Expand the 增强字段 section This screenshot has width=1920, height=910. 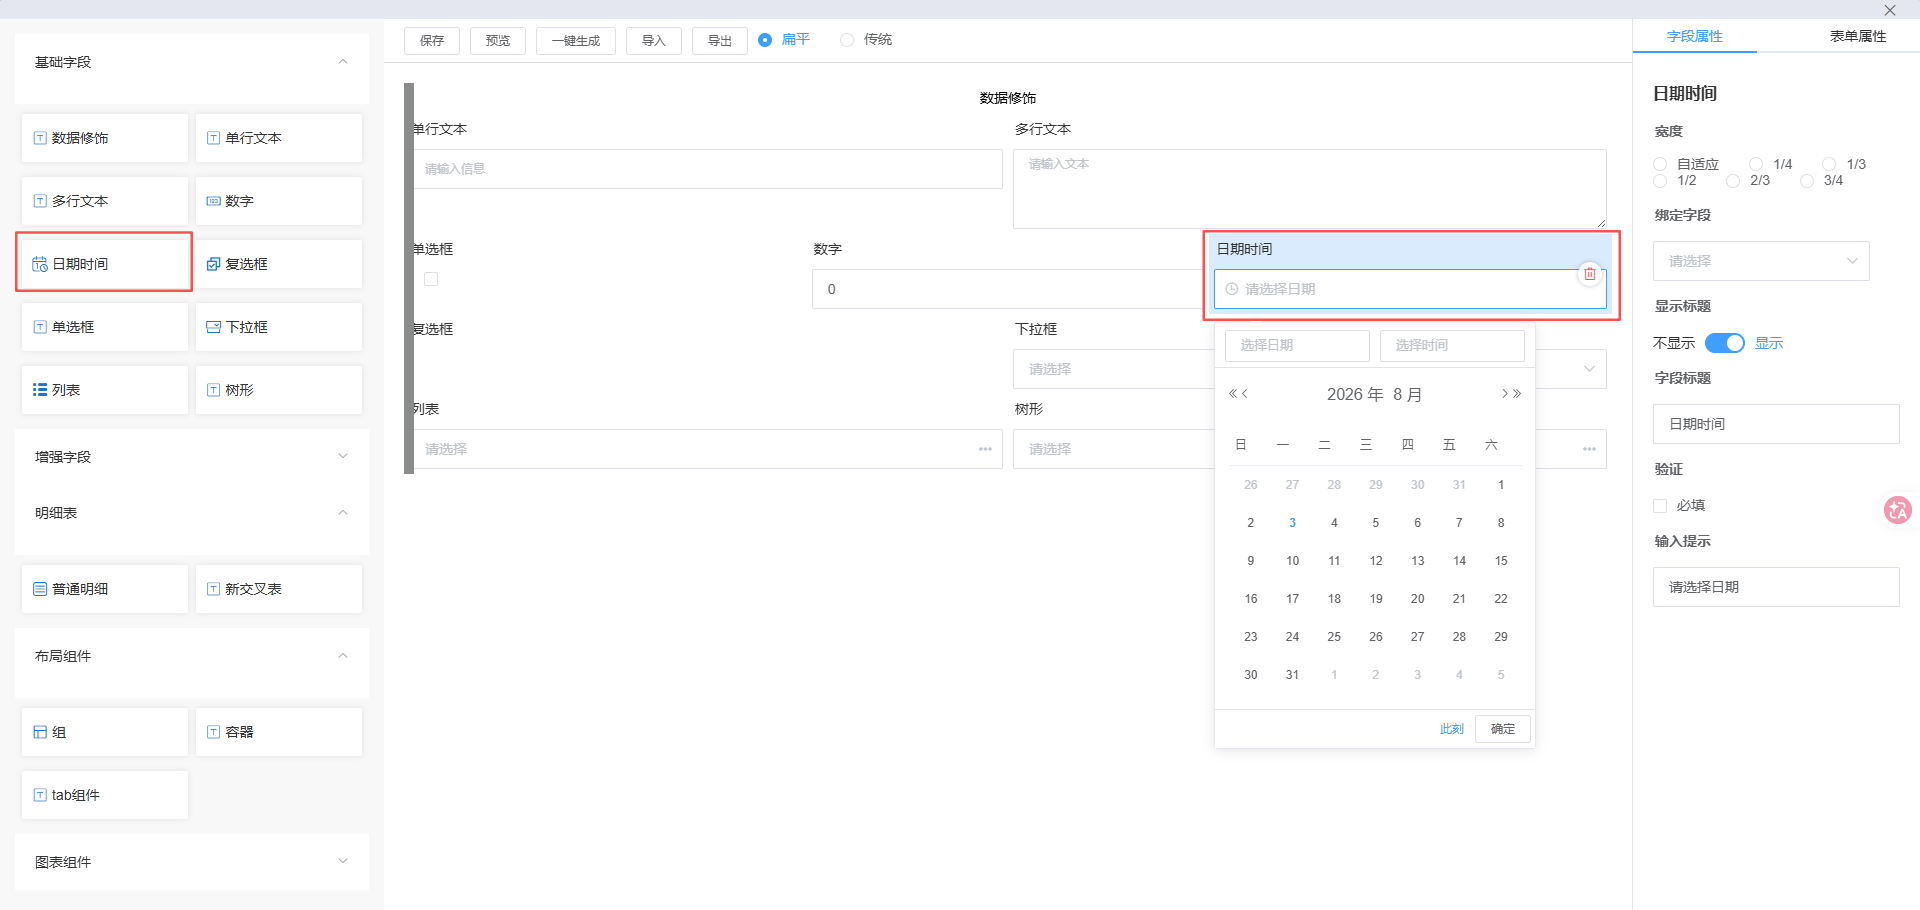[343, 456]
